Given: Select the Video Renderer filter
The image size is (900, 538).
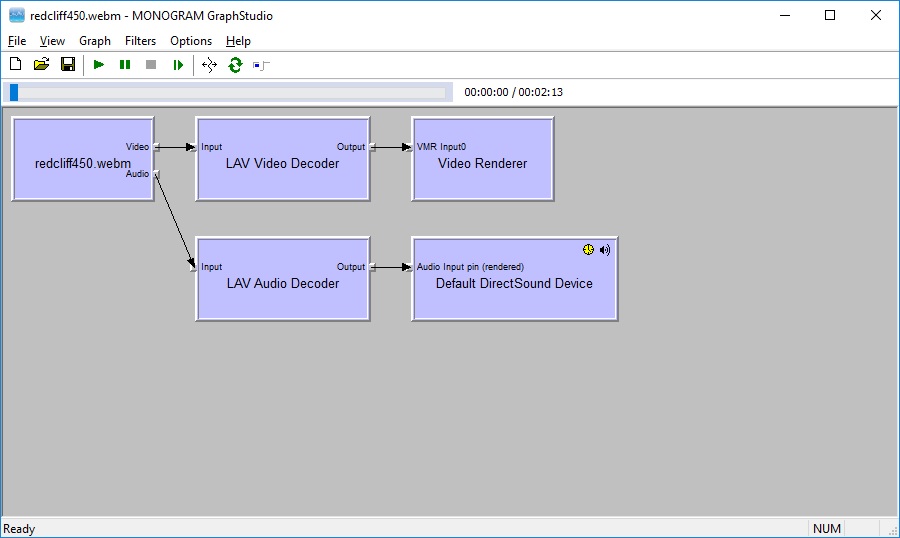Looking at the screenshot, I should [x=483, y=159].
